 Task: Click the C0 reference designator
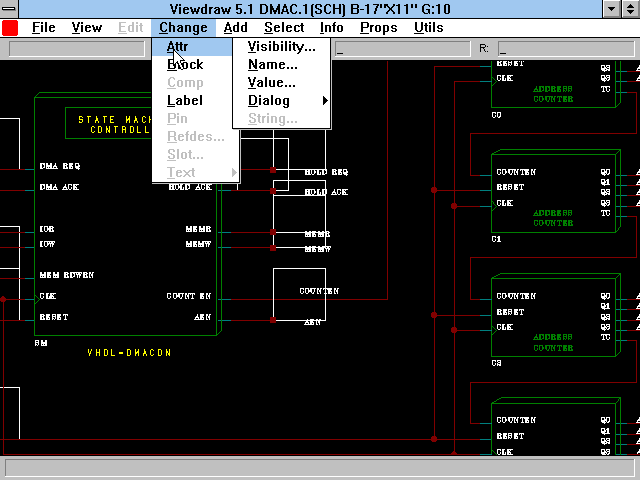coord(496,115)
